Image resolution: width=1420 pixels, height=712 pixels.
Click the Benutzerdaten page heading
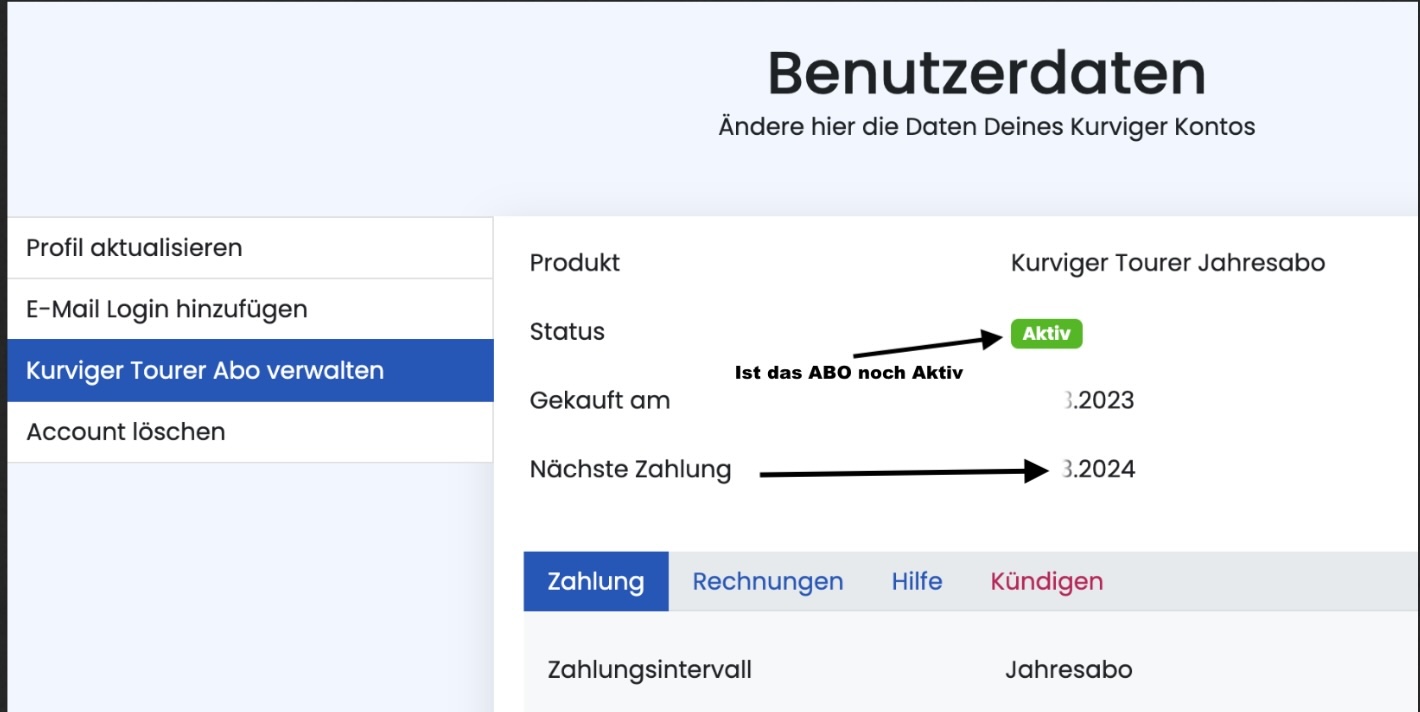tap(986, 73)
